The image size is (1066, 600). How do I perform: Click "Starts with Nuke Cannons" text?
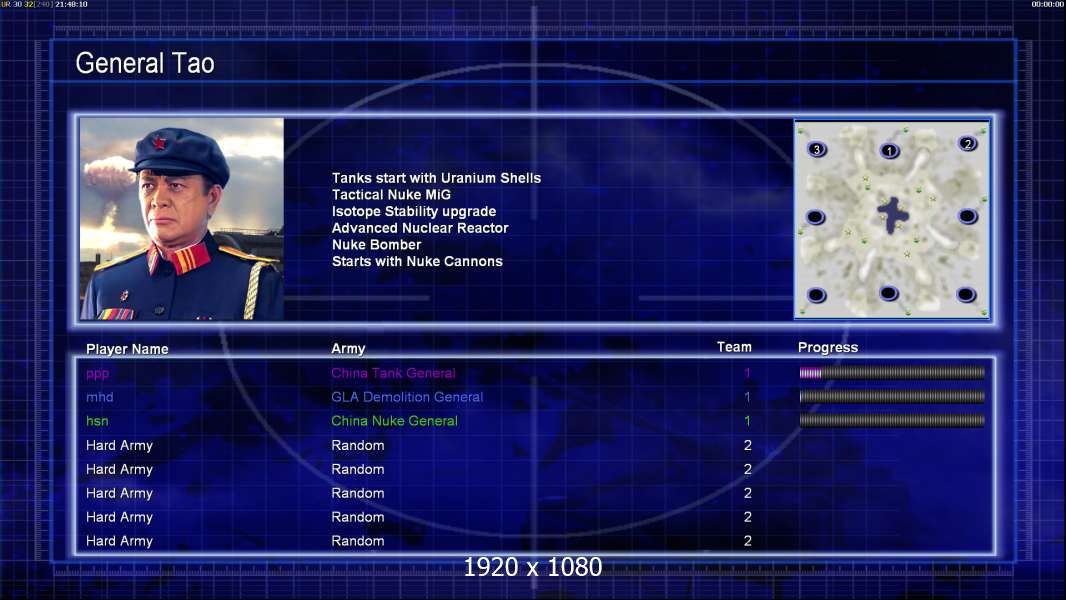[x=417, y=261]
